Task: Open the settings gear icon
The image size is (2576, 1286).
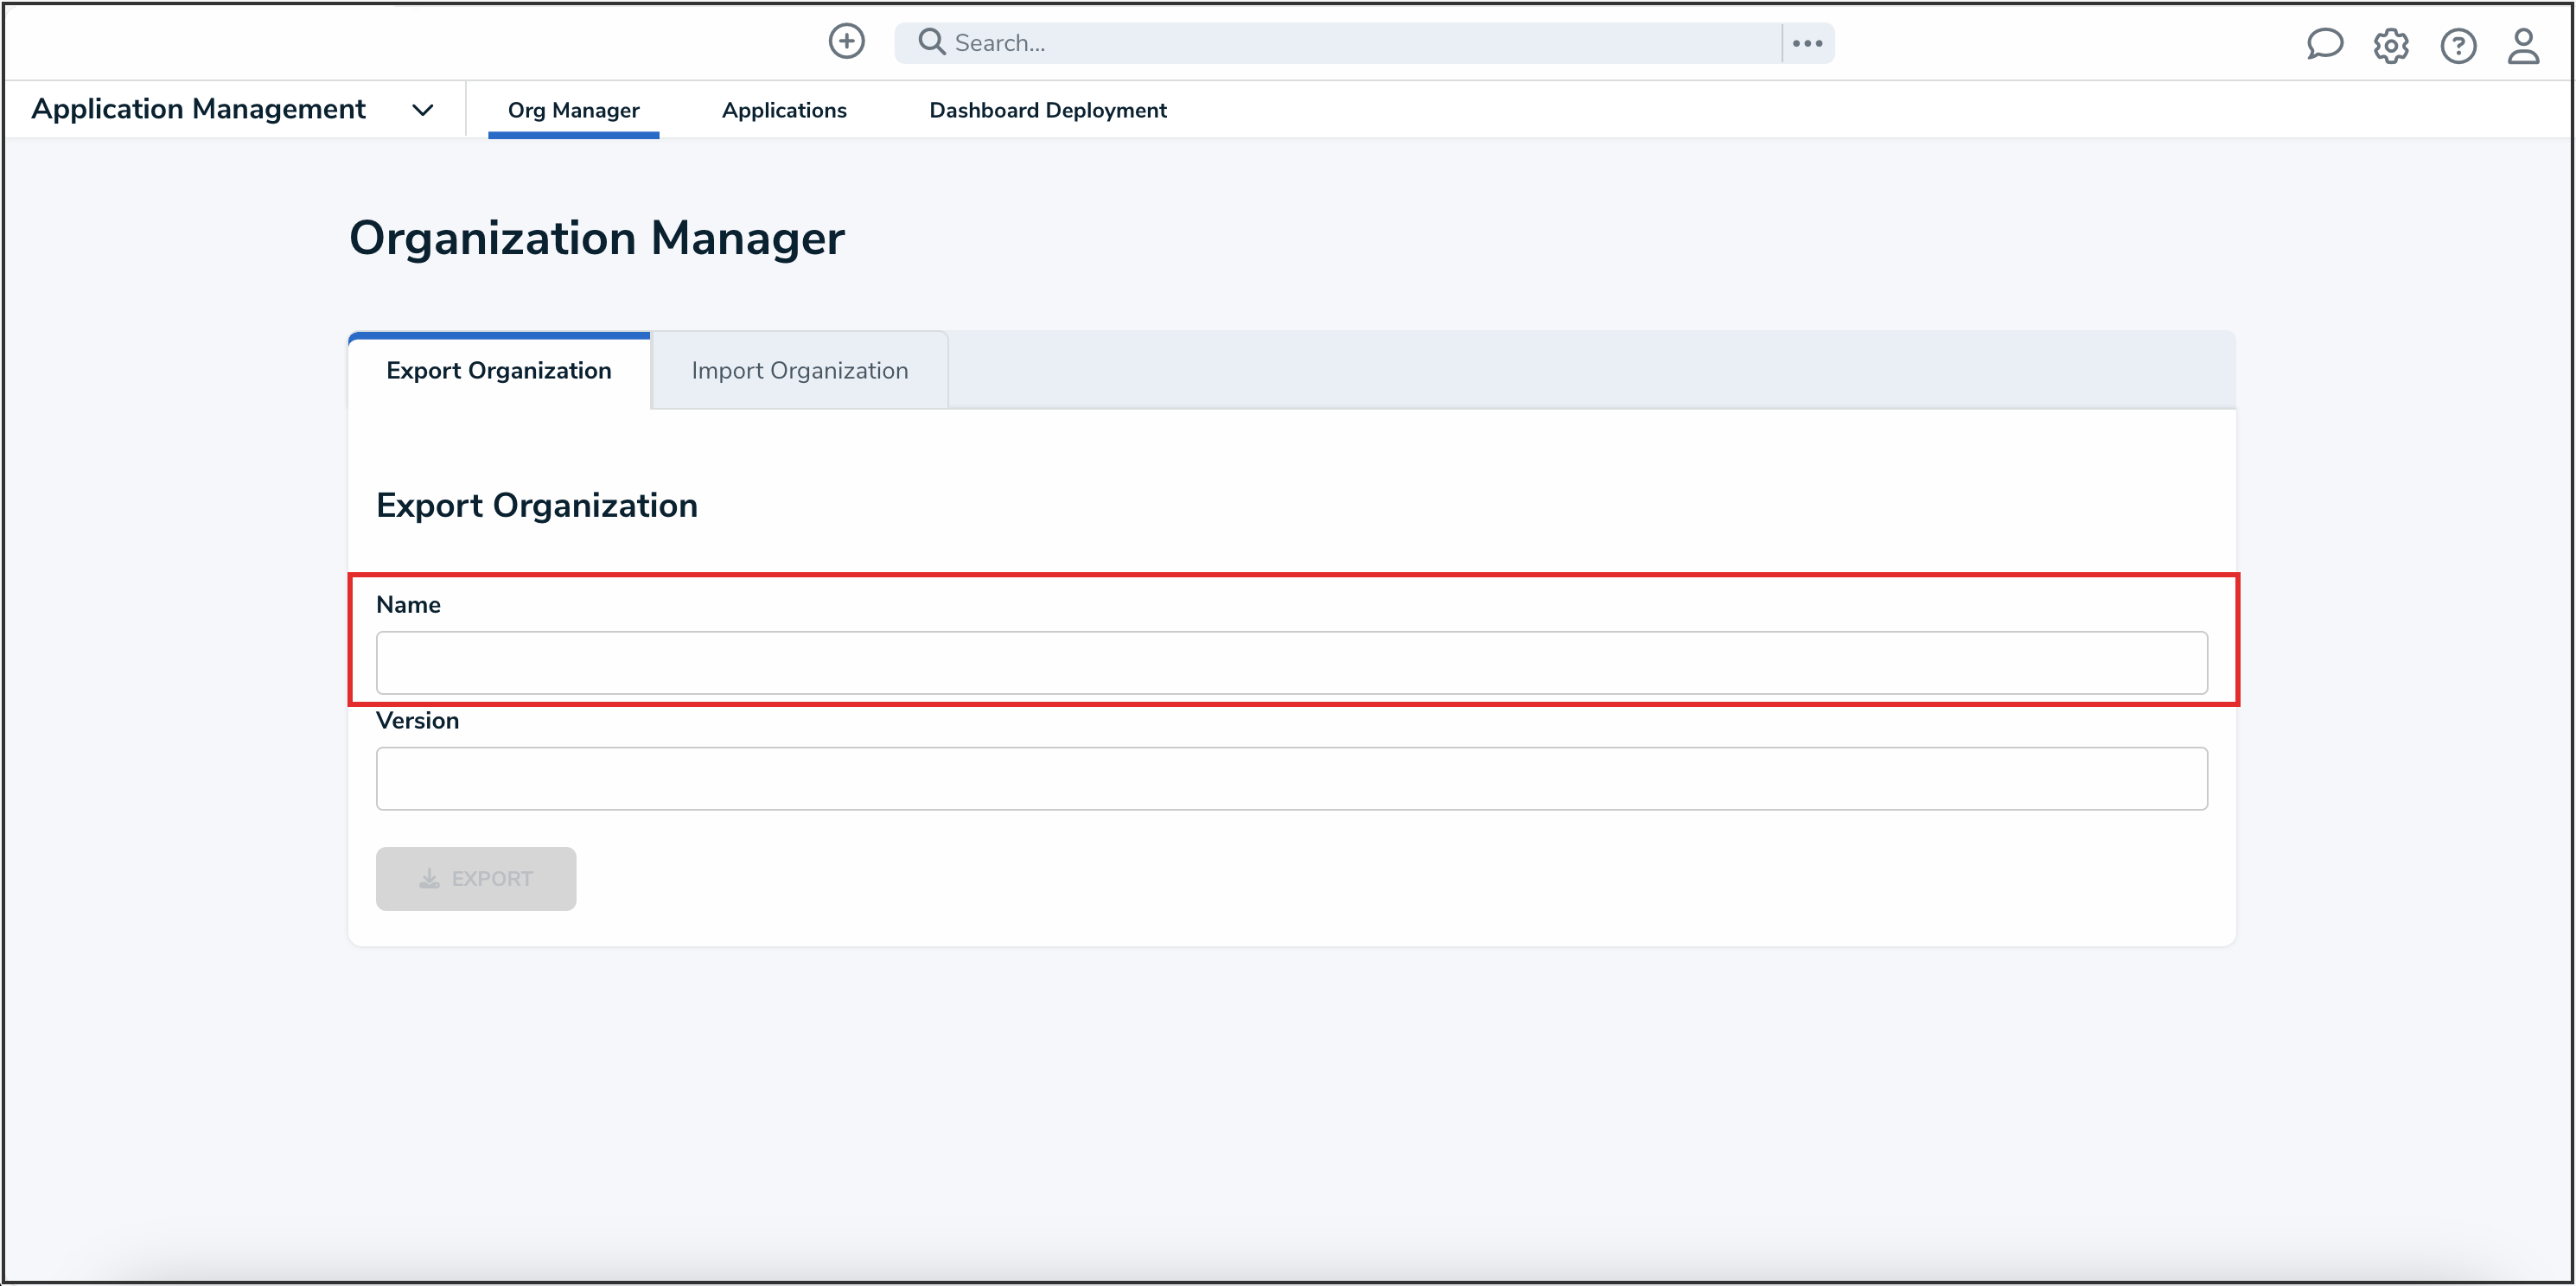Action: (x=2390, y=45)
